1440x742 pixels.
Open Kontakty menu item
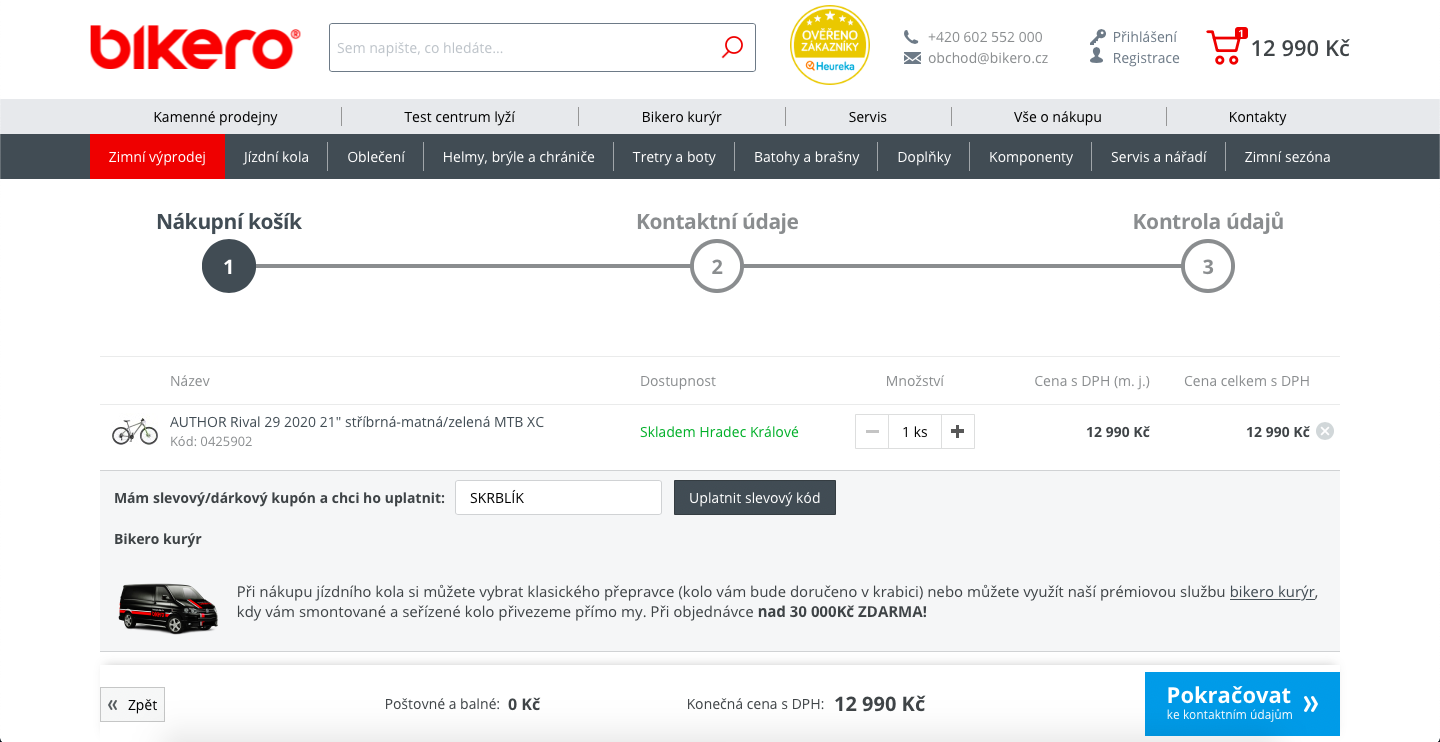(x=1258, y=117)
